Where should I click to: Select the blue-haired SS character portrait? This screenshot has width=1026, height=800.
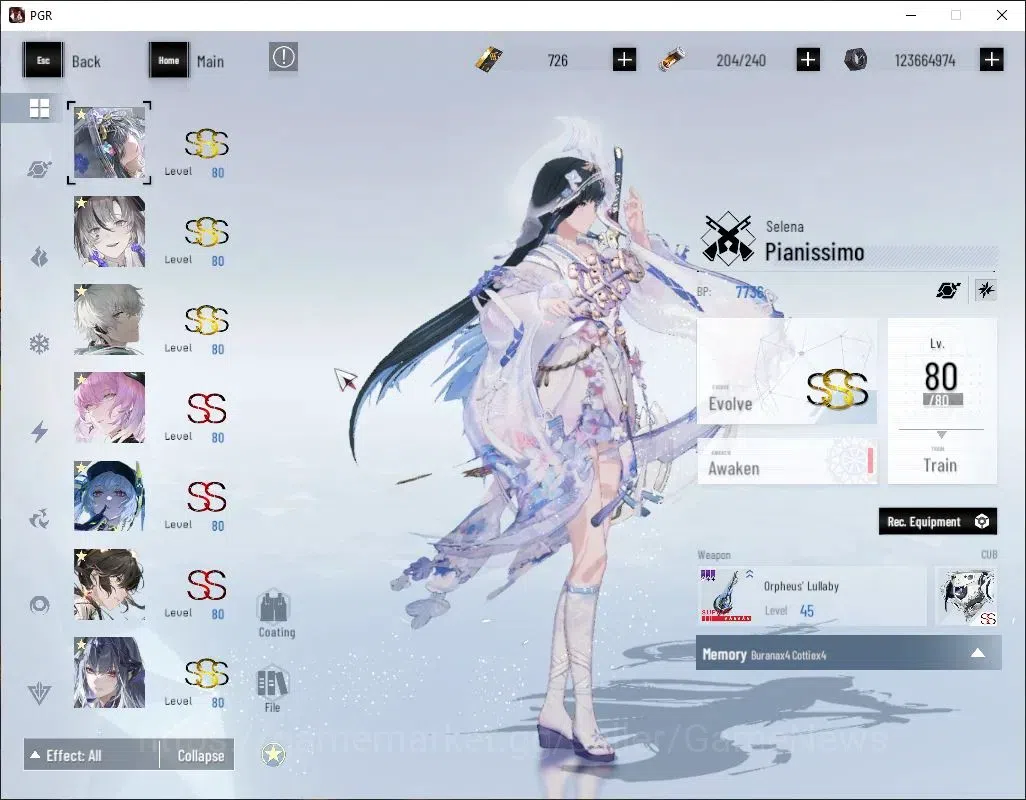(109, 496)
